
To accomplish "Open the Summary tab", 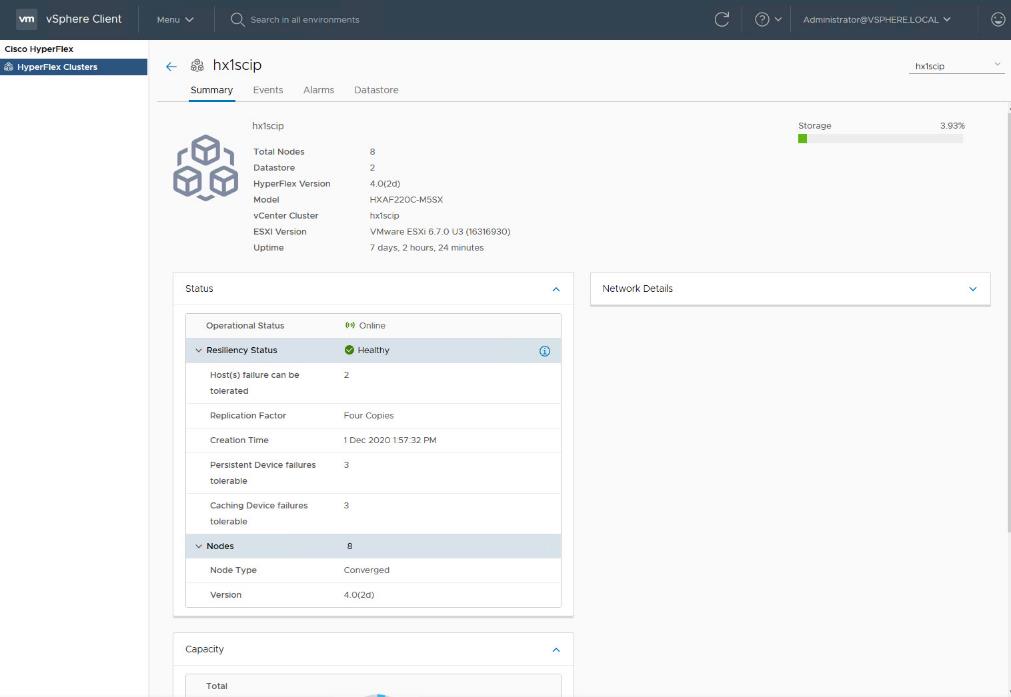I will [211, 90].
